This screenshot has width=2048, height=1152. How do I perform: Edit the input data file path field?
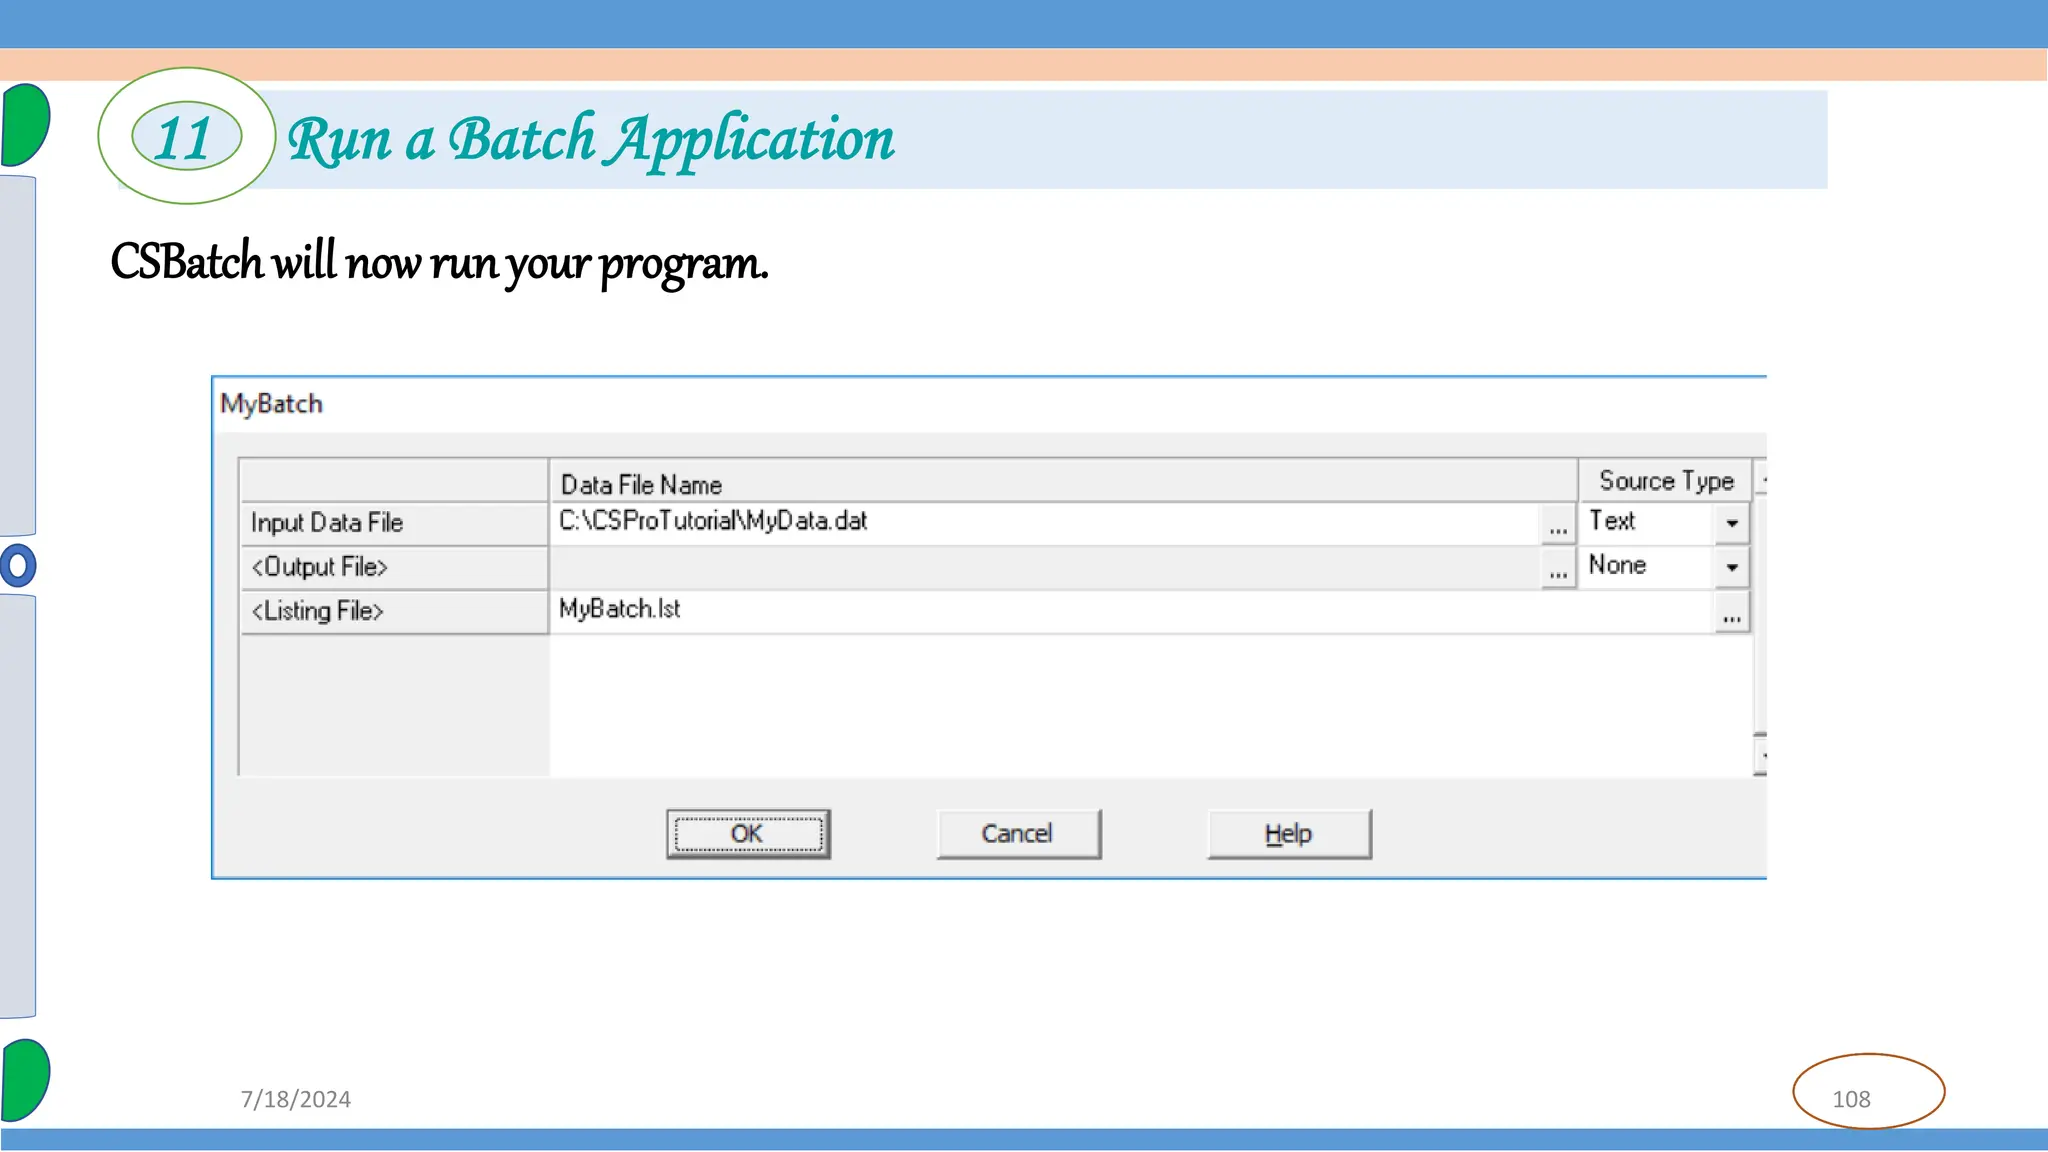click(1045, 523)
